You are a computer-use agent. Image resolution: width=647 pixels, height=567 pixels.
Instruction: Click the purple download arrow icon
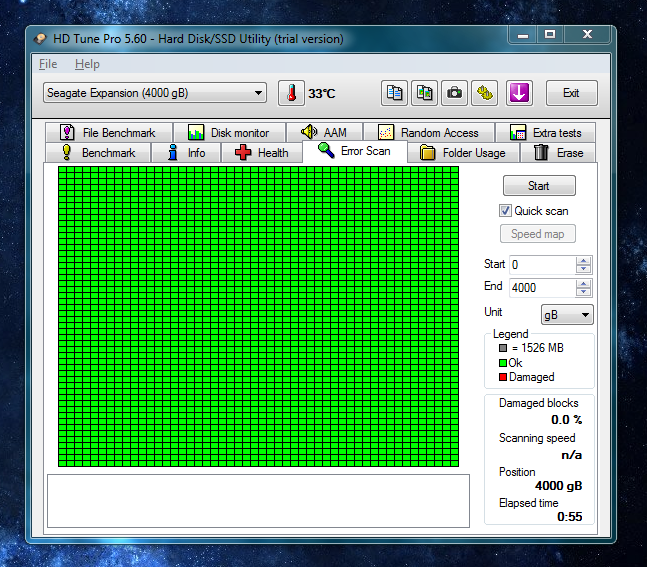click(x=519, y=93)
